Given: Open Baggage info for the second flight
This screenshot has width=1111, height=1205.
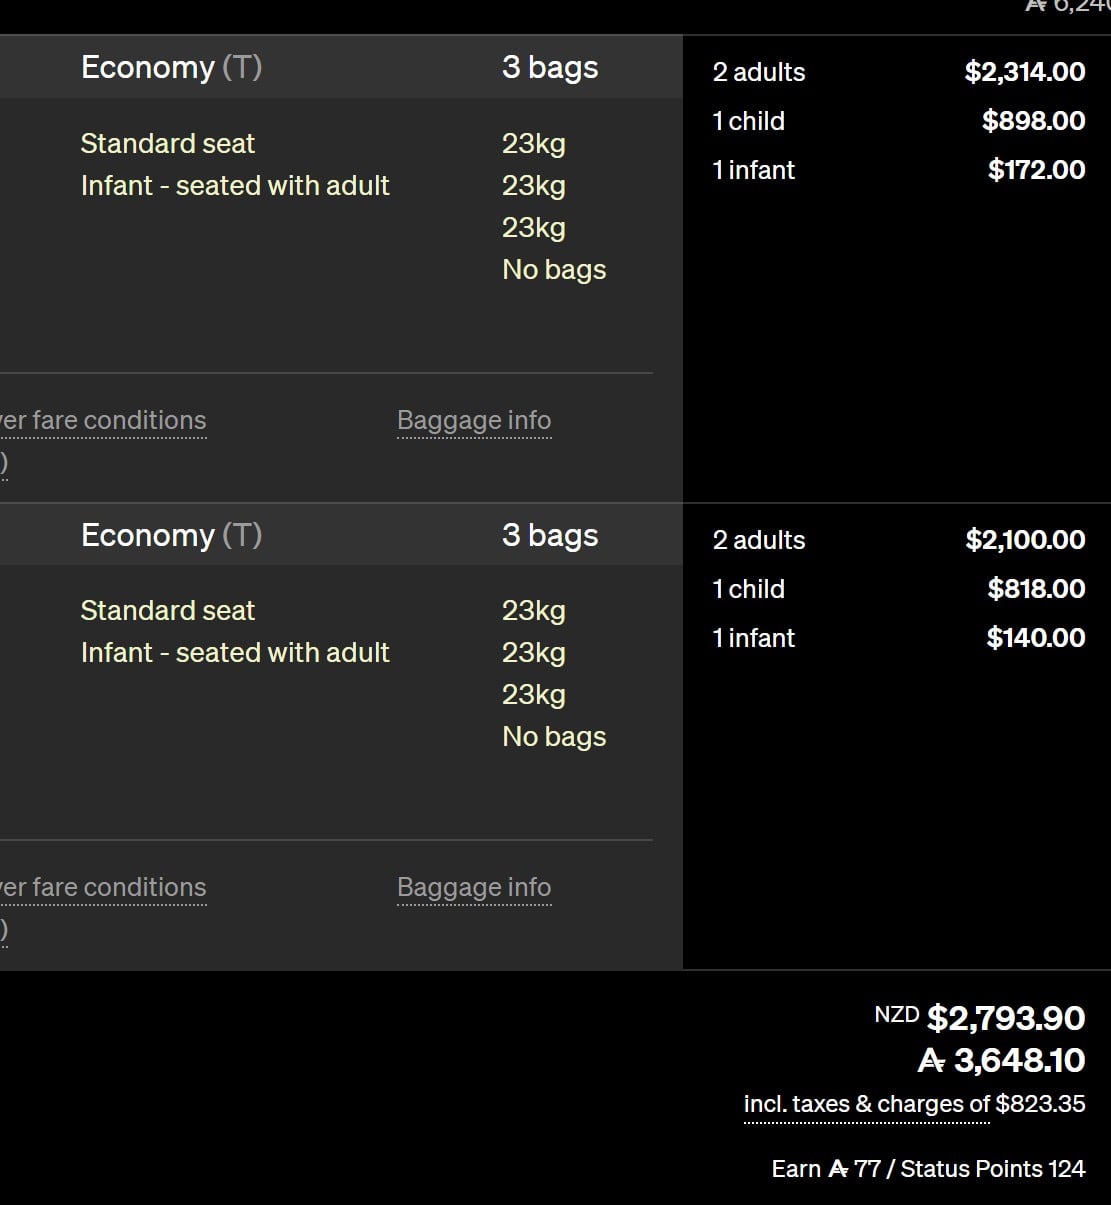Looking at the screenshot, I should tap(474, 888).
